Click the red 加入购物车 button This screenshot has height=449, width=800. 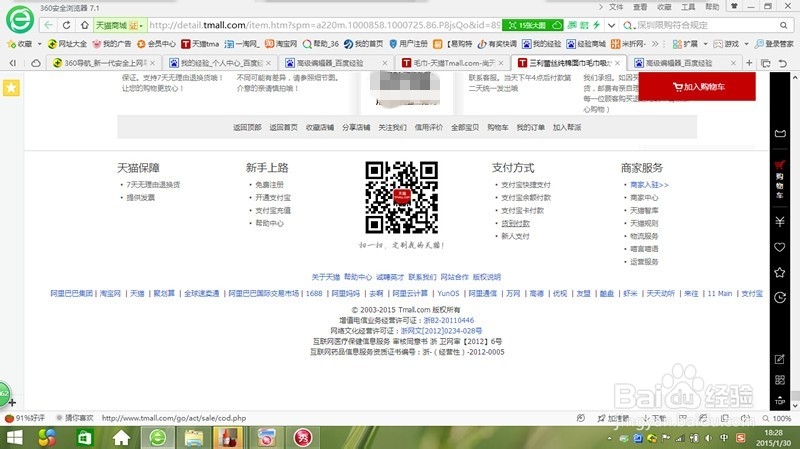click(x=697, y=86)
